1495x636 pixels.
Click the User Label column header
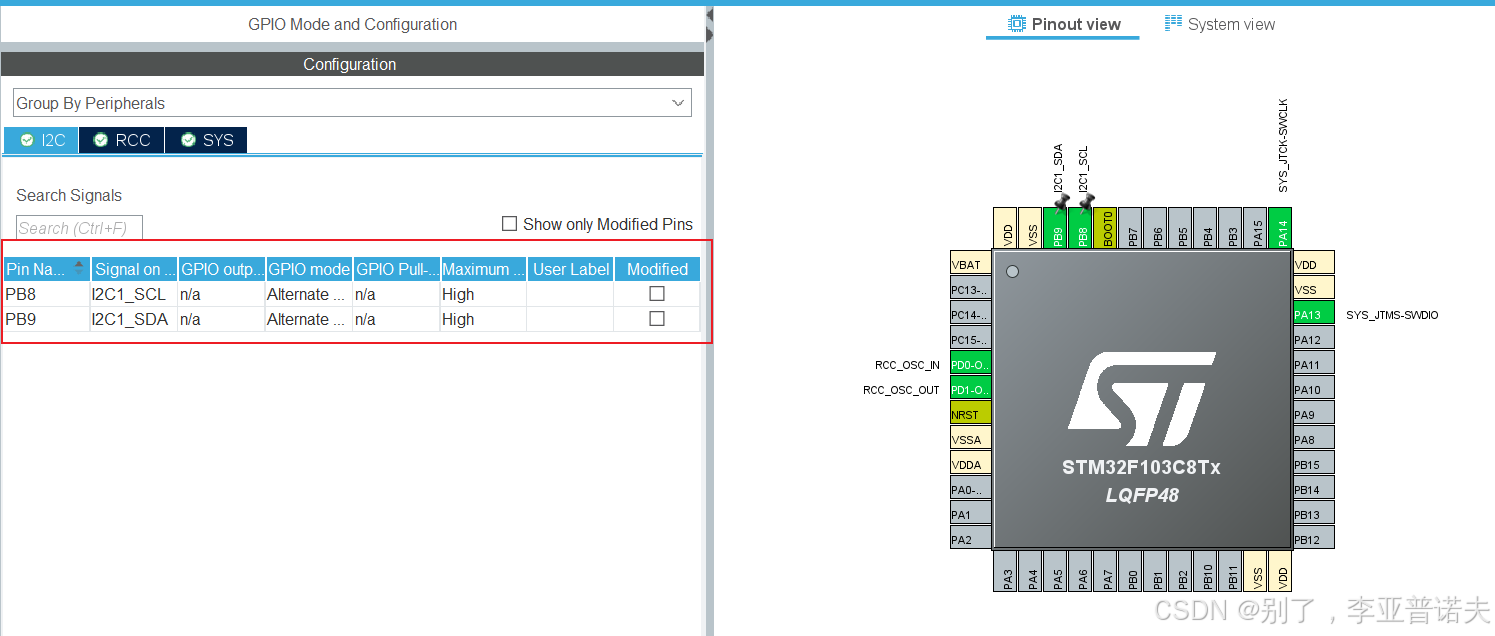(570, 269)
